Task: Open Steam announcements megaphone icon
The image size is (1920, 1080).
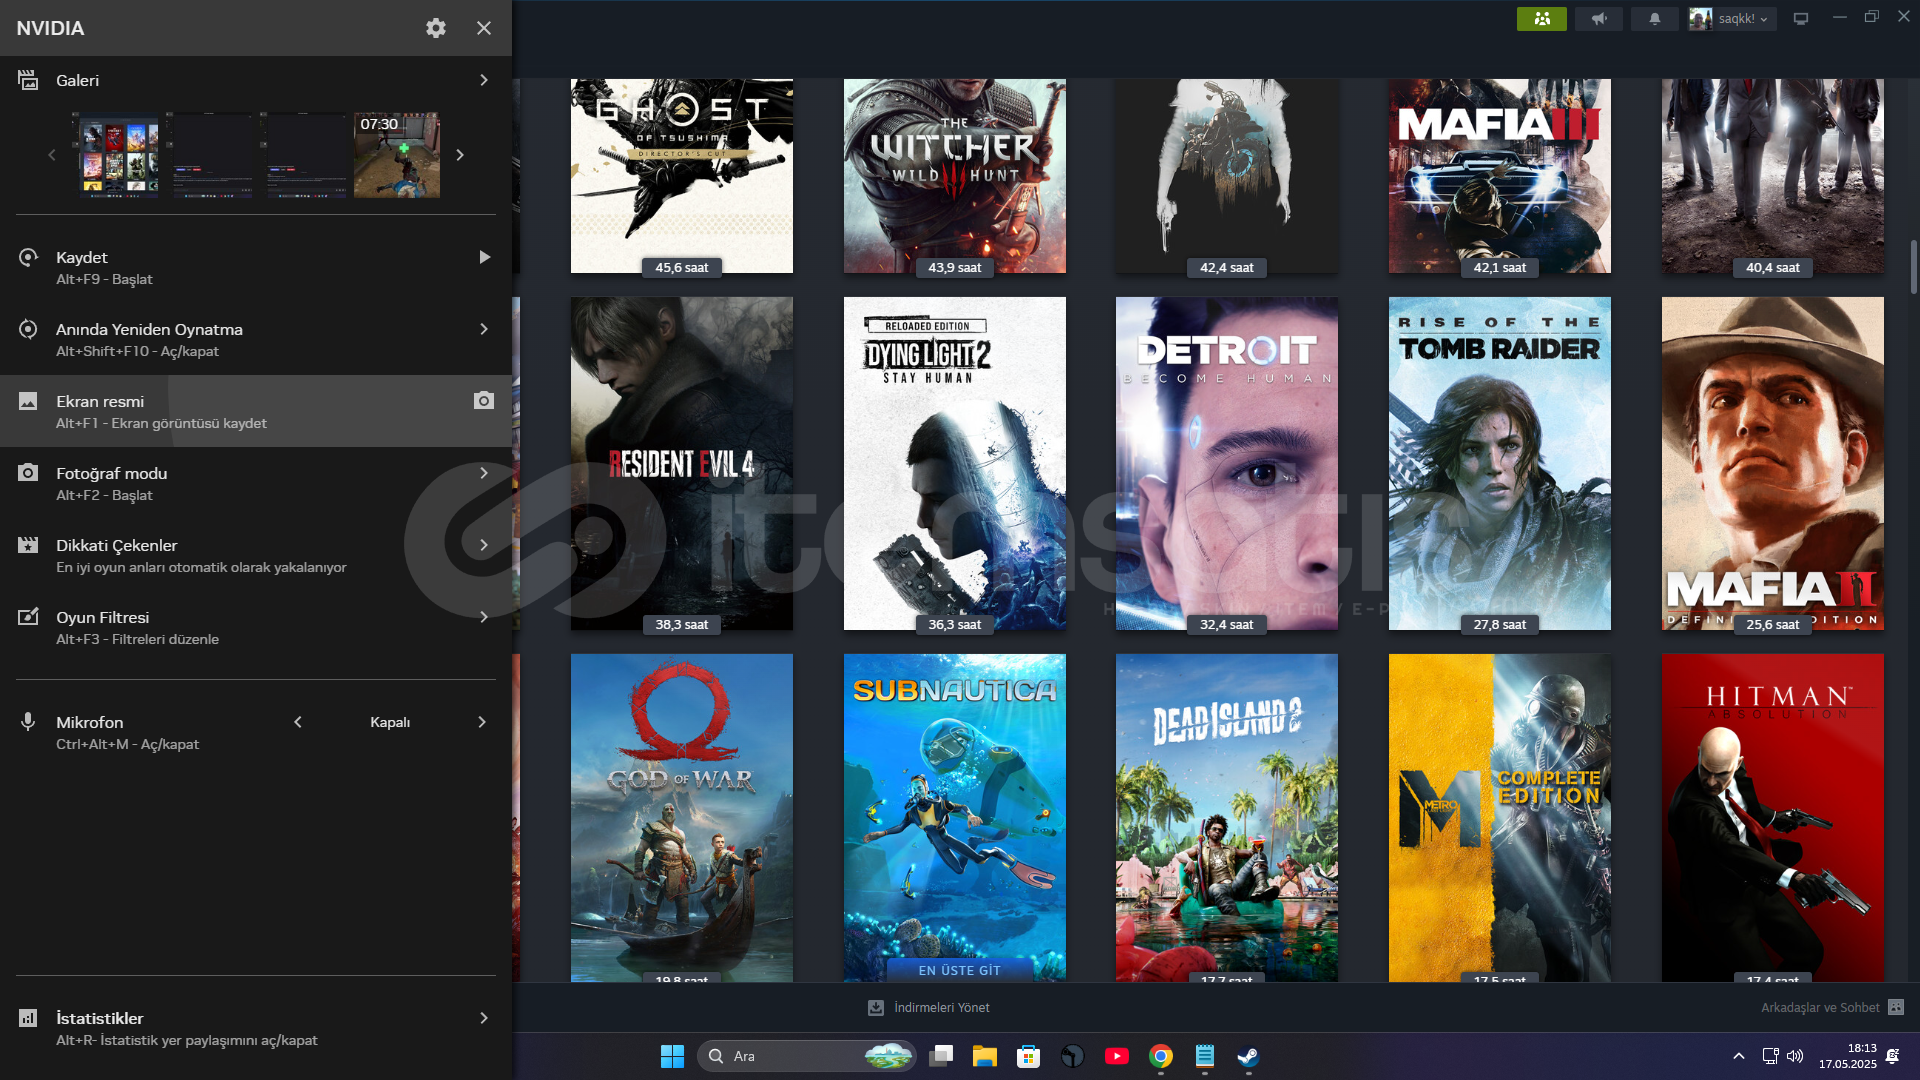Action: [x=1599, y=19]
